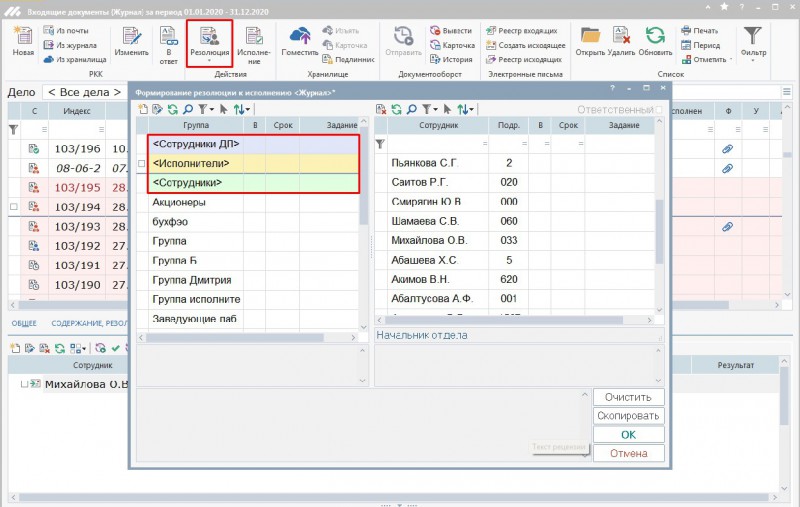Create a new document with the Новая button

(x=23, y=41)
